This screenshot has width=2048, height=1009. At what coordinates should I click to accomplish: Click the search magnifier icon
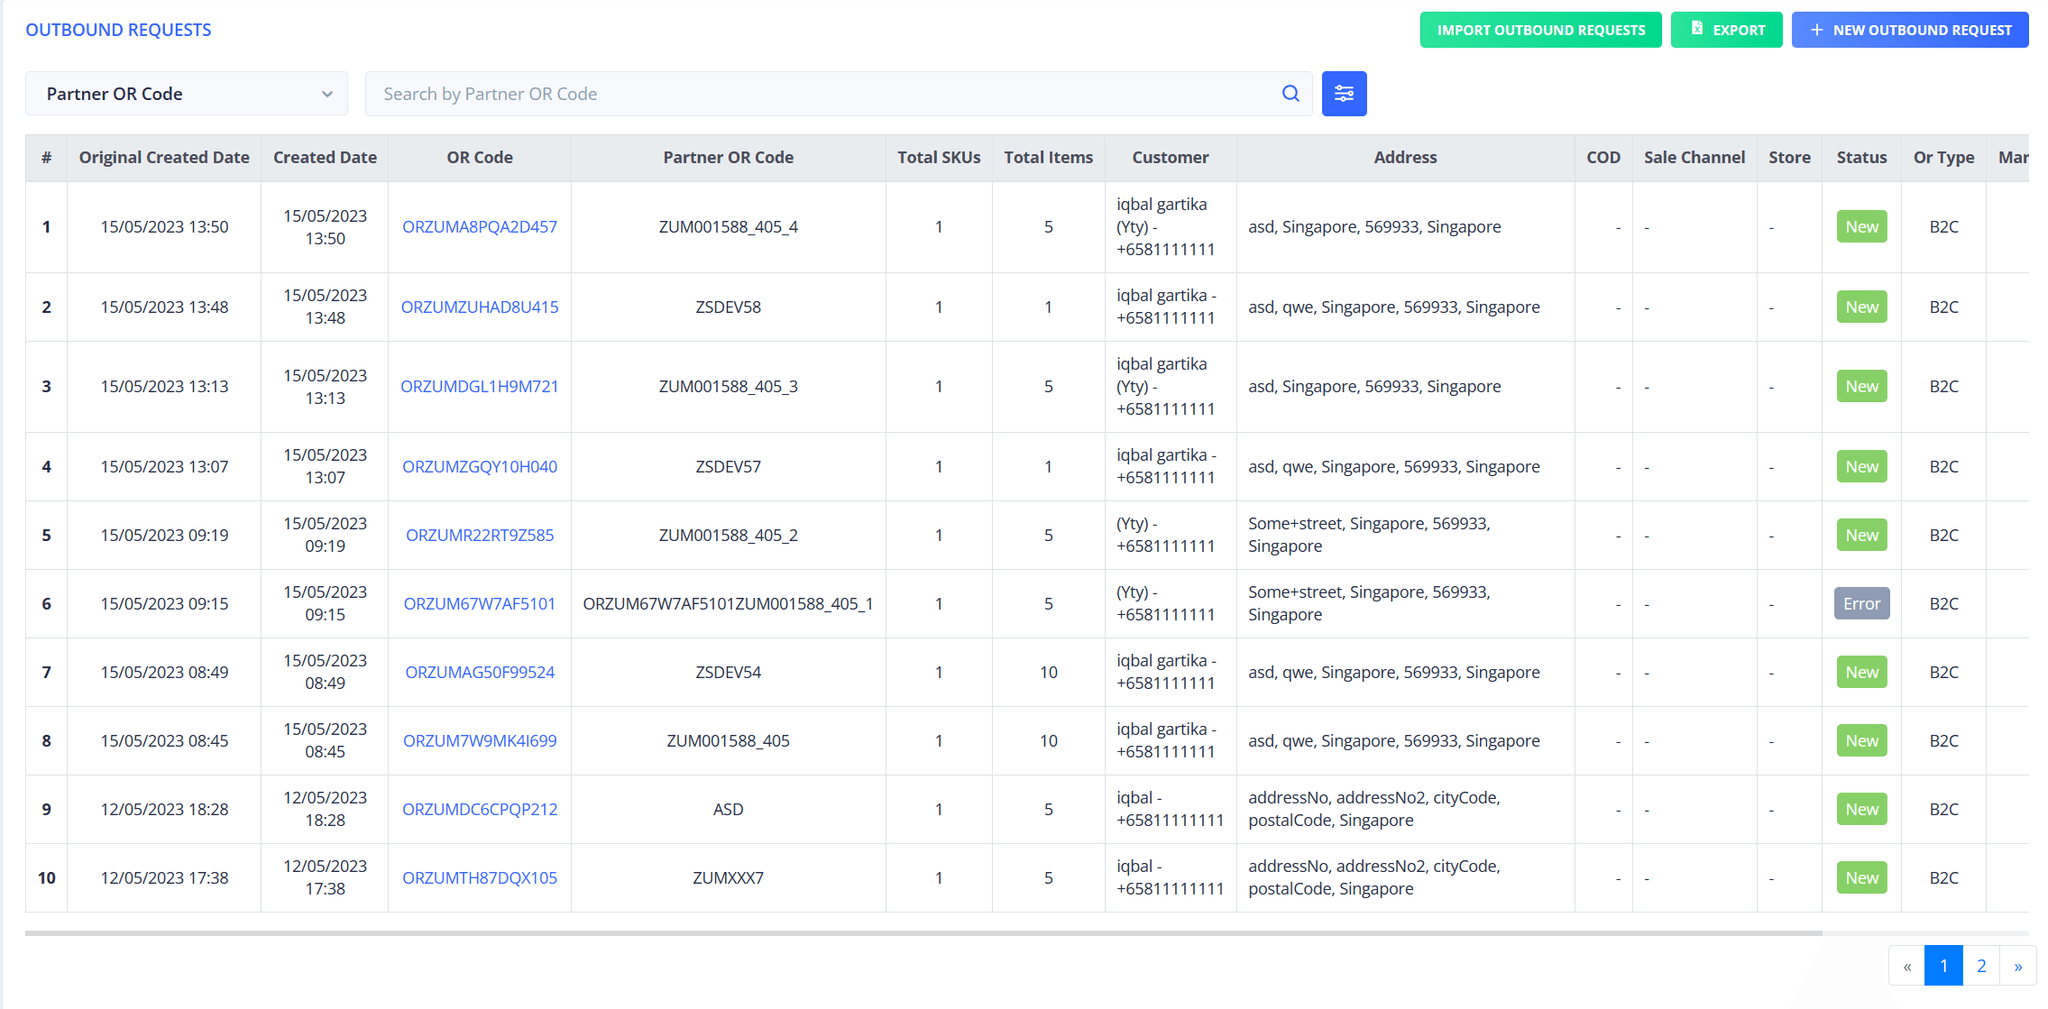pos(1290,93)
